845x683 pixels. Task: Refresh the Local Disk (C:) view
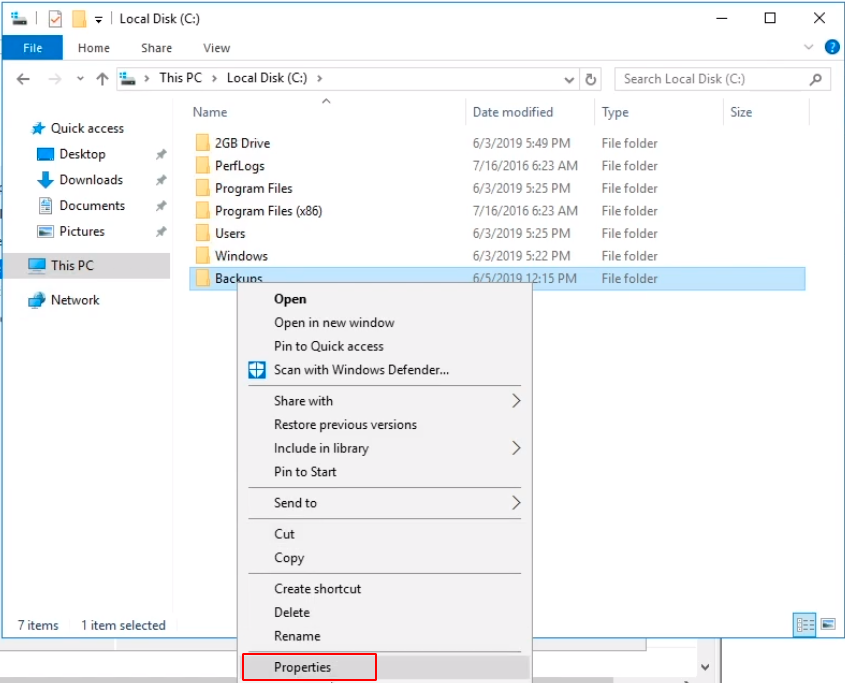point(591,80)
